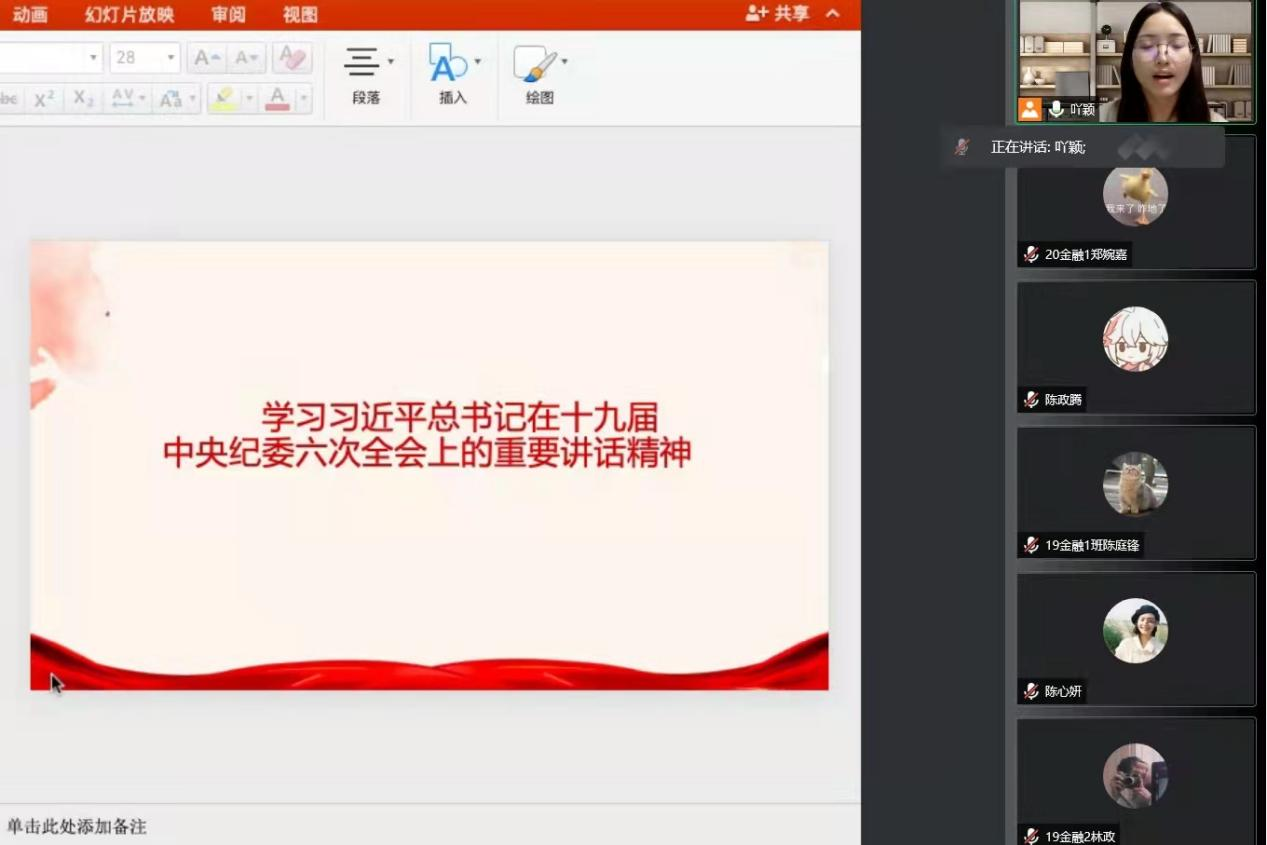Select 陈心妍's participant avatar
The width and height of the screenshot is (1267, 845).
tap(1135, 630)
